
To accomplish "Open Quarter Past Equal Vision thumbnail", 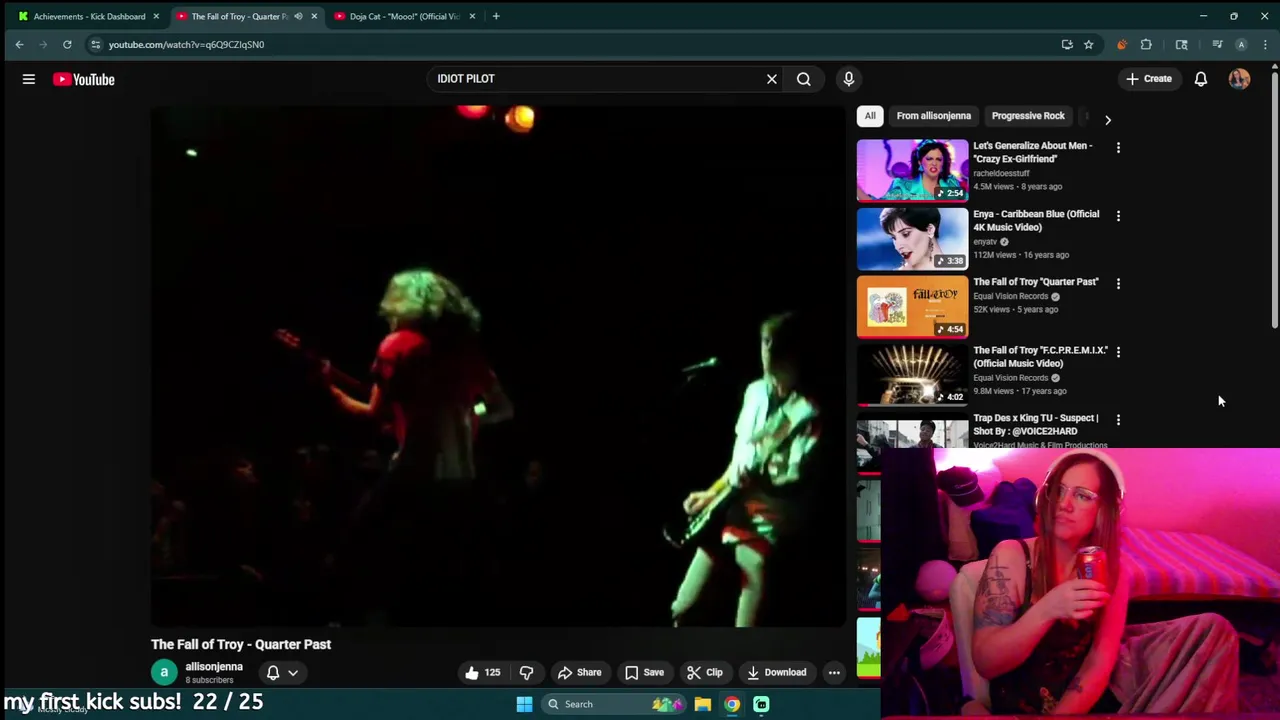I will tap(912, 306).
